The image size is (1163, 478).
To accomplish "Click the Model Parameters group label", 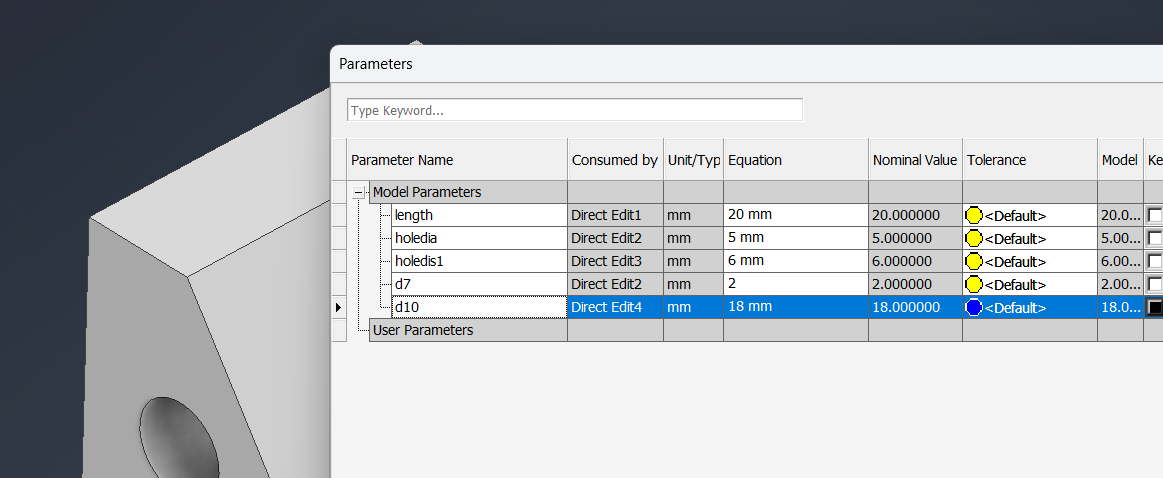I will click(426, 192).
